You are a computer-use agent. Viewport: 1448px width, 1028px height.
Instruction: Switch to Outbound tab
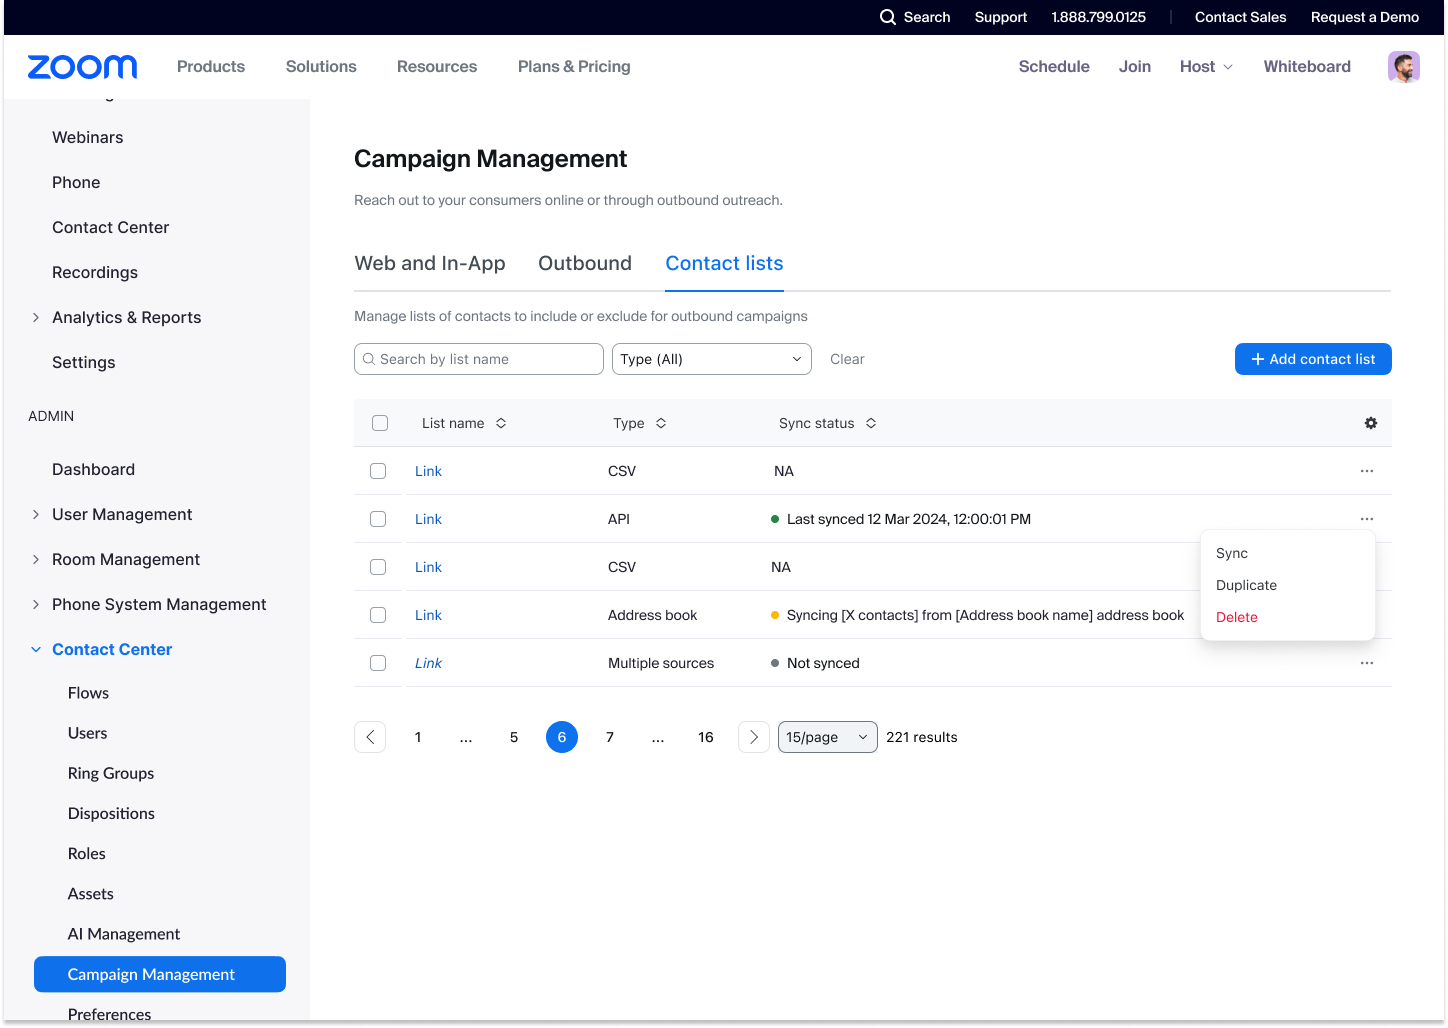click(x=585, y=263)
